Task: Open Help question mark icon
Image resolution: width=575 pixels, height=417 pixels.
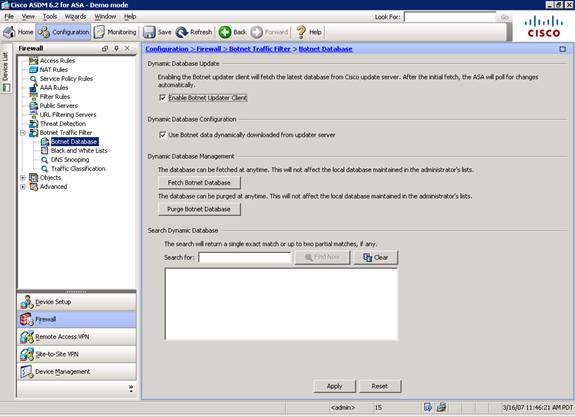Action: tap(301, 32)
